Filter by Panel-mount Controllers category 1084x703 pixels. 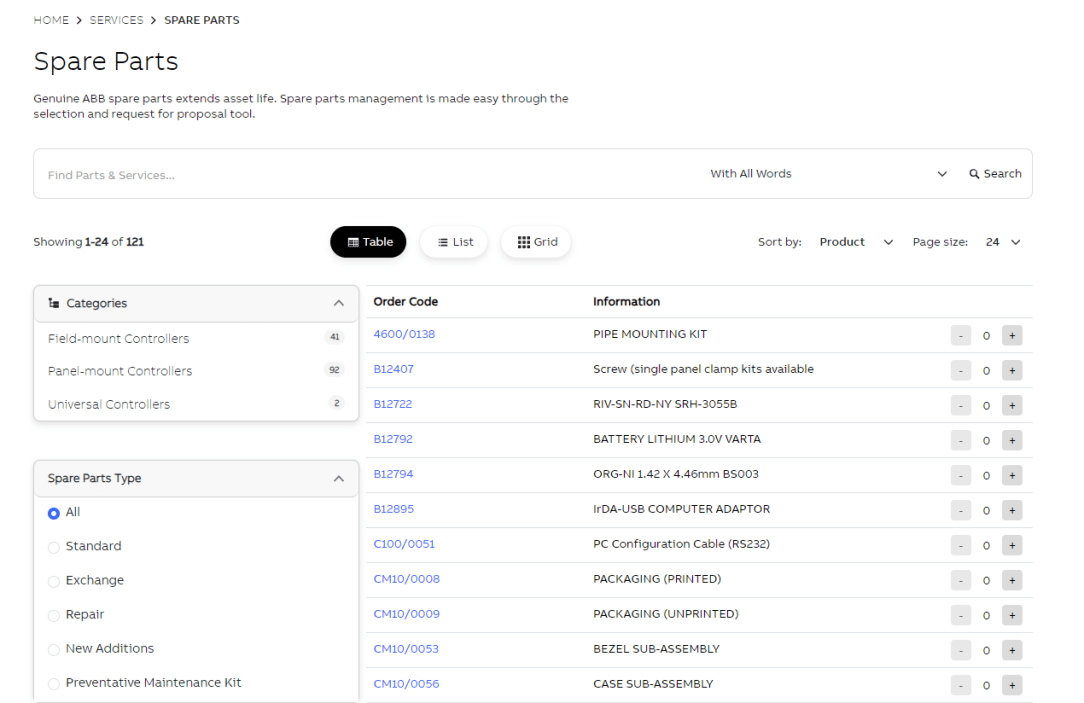click(x=120, y=371)
